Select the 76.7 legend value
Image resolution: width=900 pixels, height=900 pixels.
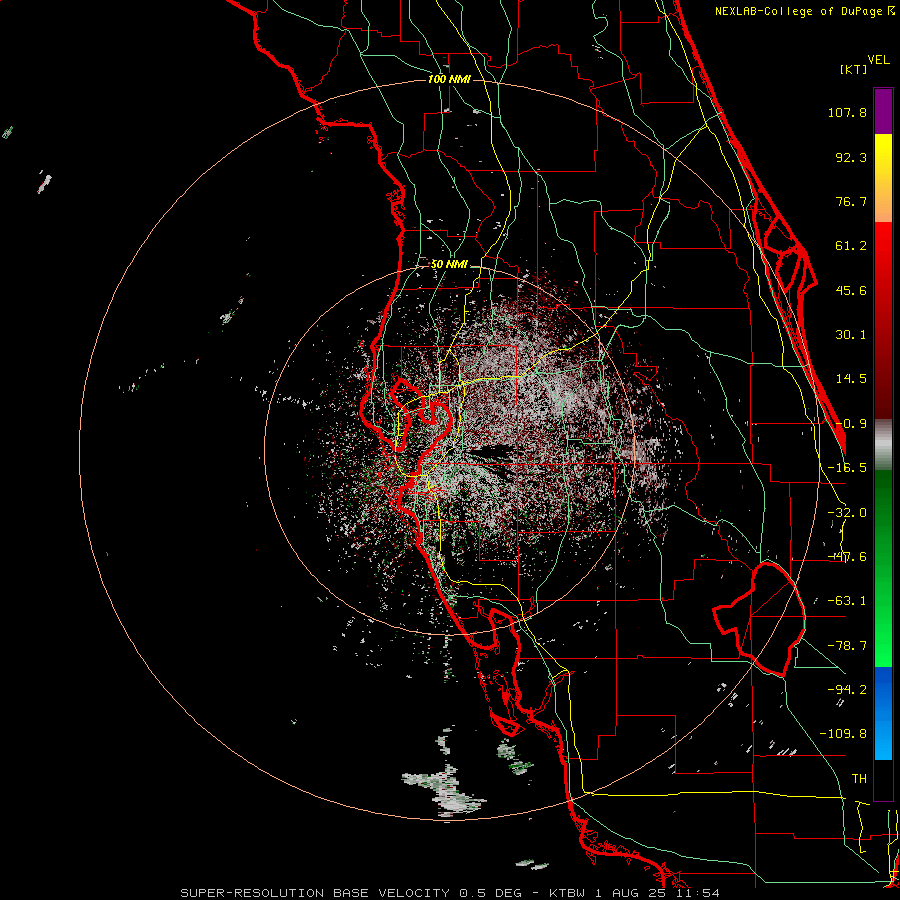[851, 201]
